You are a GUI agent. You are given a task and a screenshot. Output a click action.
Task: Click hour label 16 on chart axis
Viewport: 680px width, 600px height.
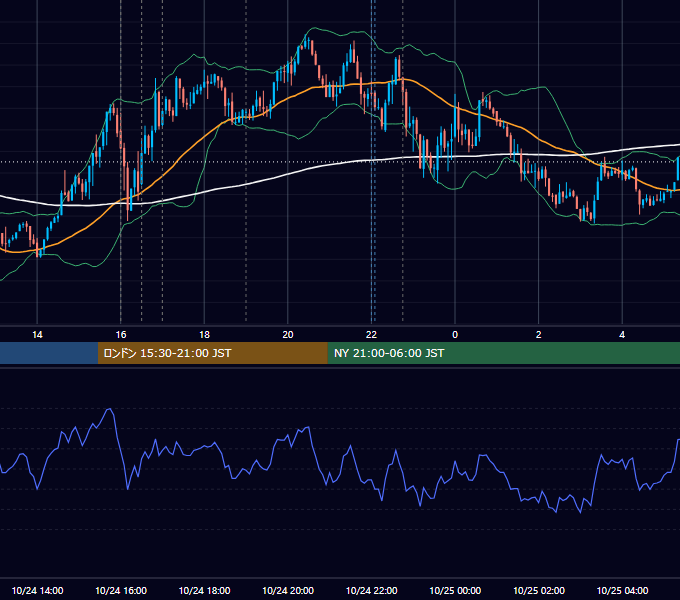121,335
